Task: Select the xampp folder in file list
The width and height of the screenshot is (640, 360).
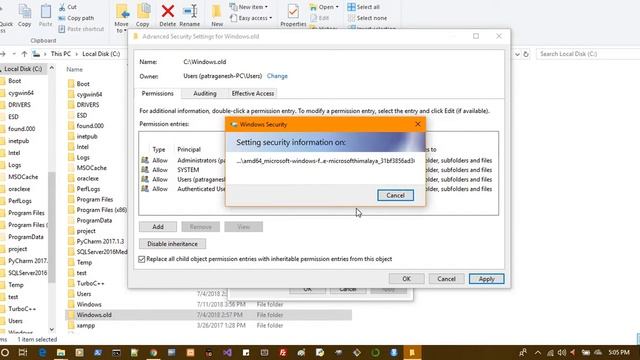Action: point(86,325)
